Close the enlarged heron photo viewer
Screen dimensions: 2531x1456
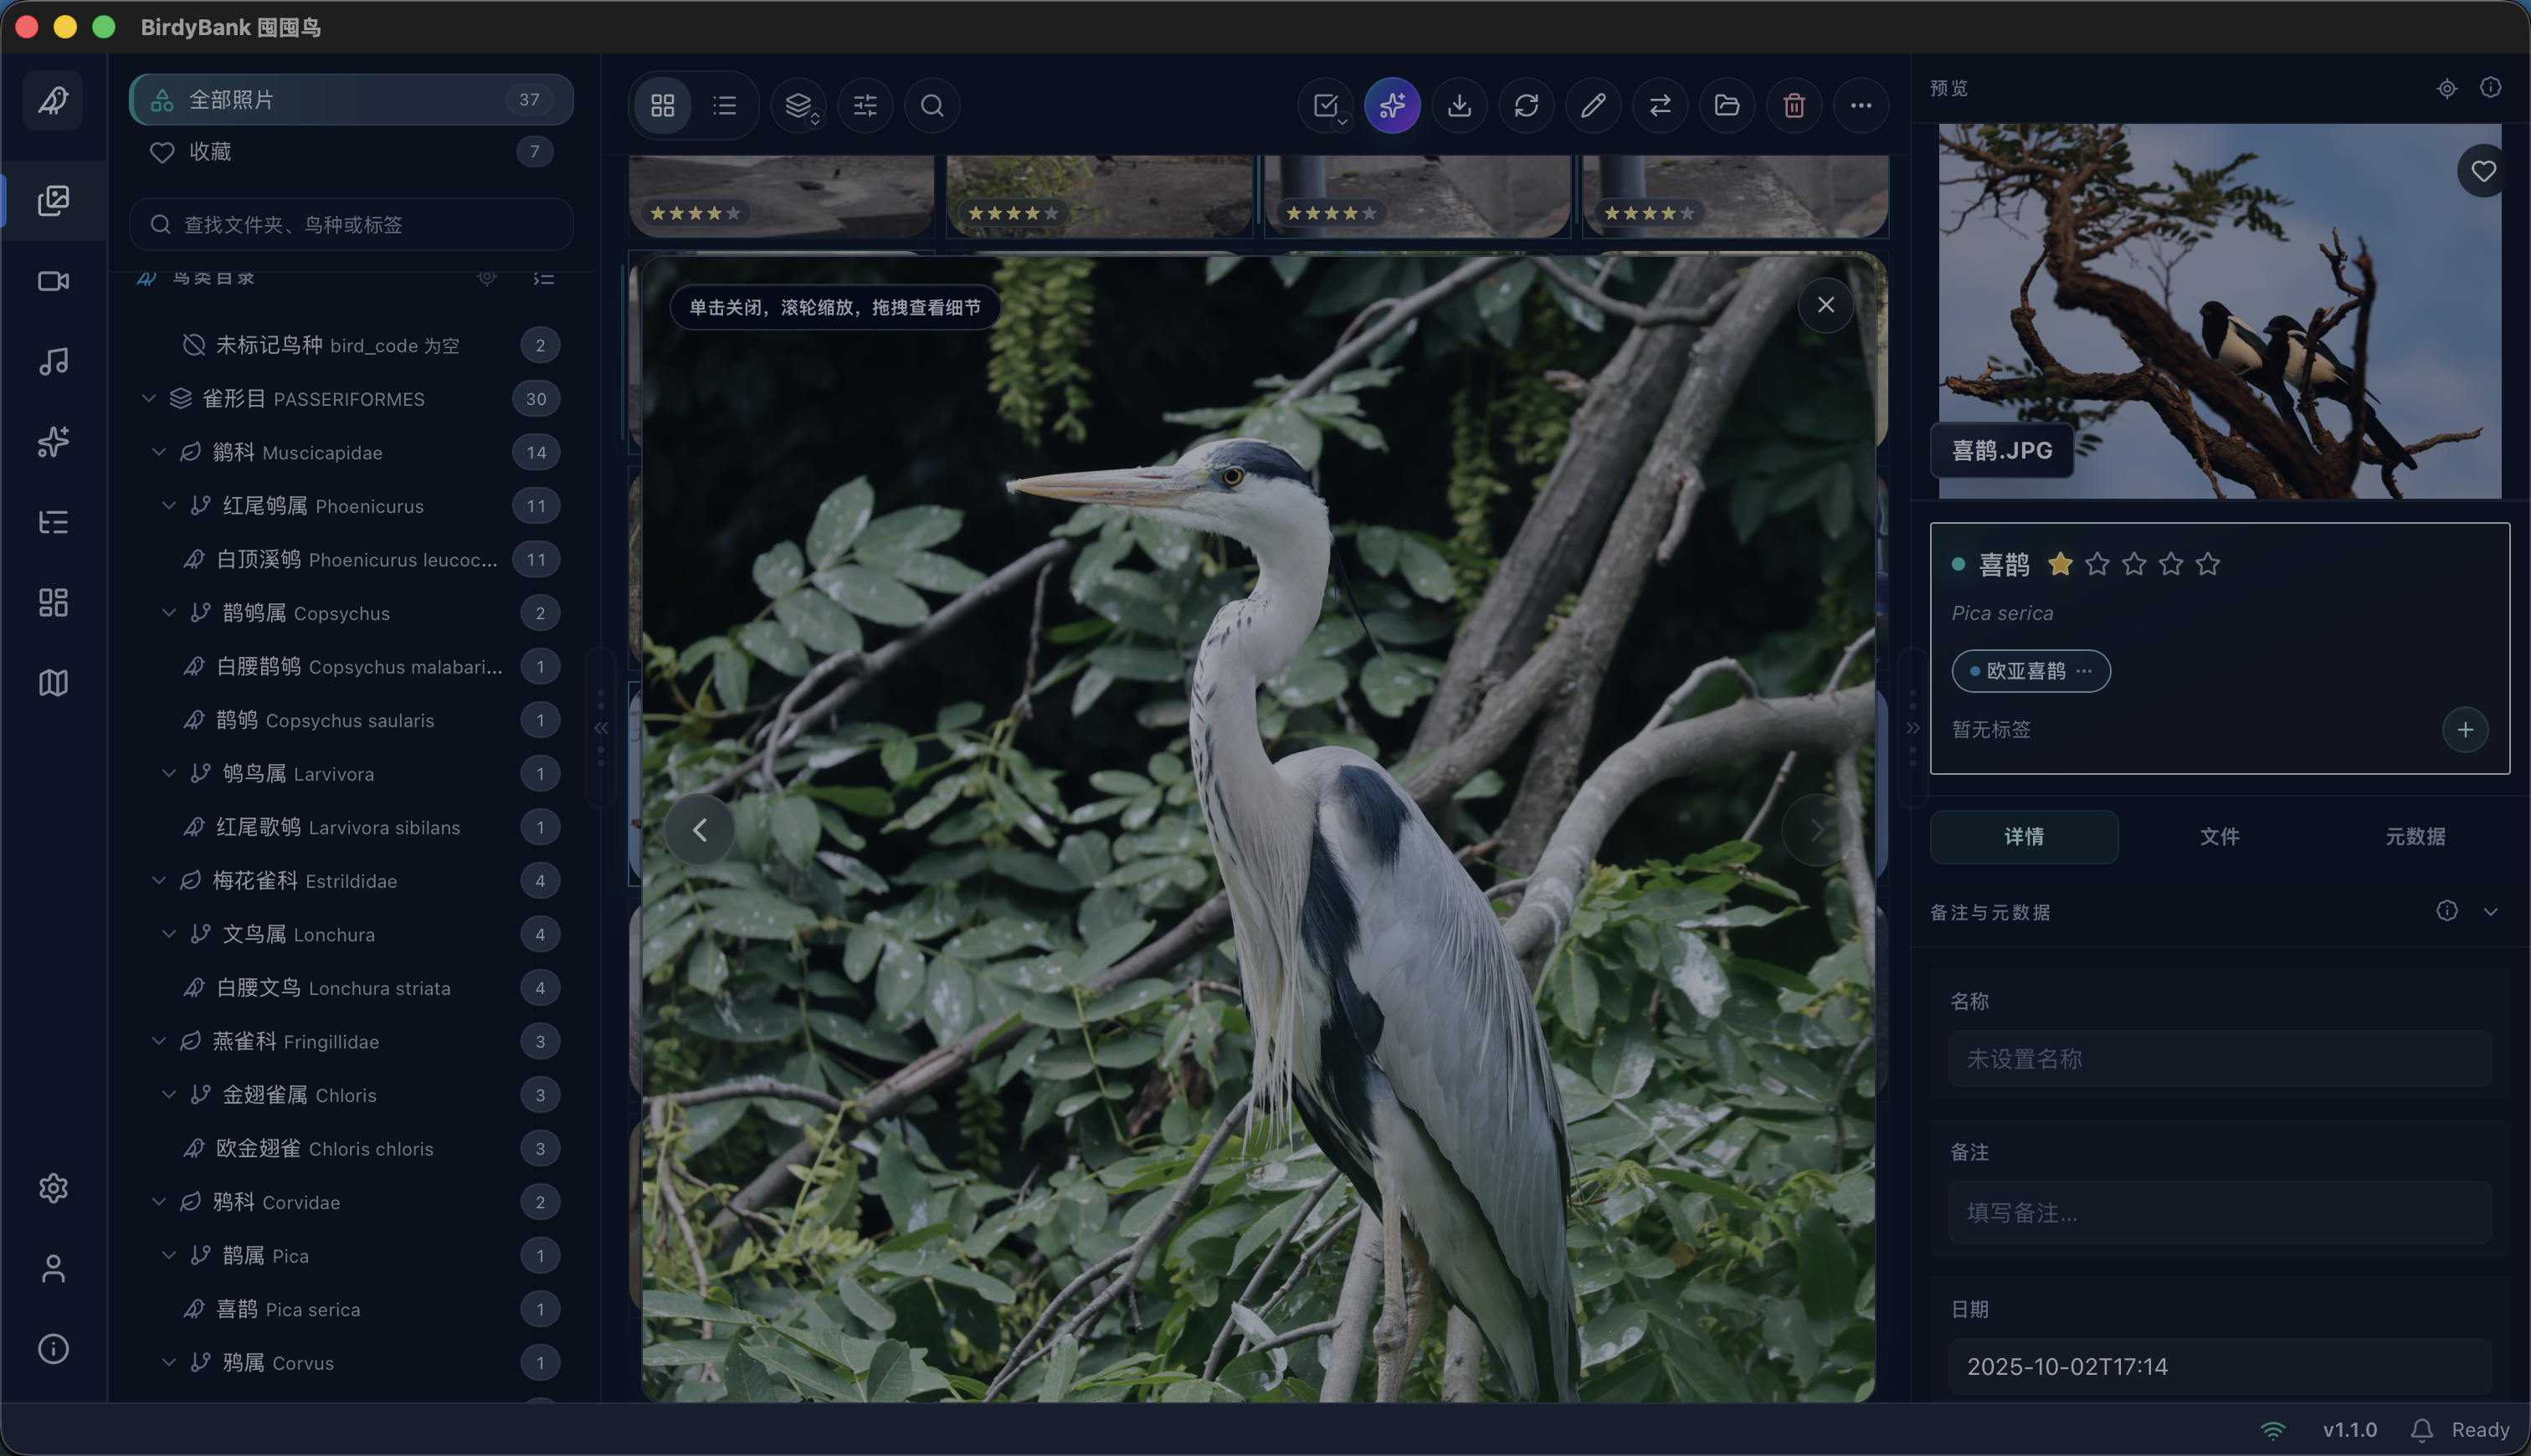pos(1826,305)
